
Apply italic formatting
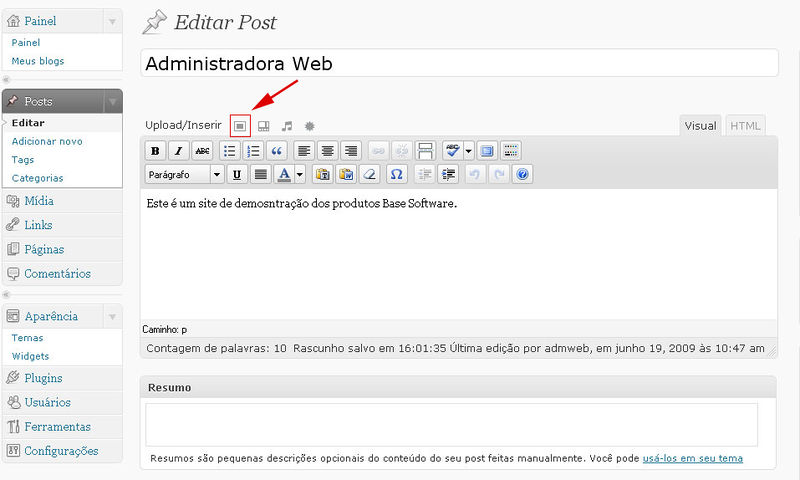(x=179, y=151)
